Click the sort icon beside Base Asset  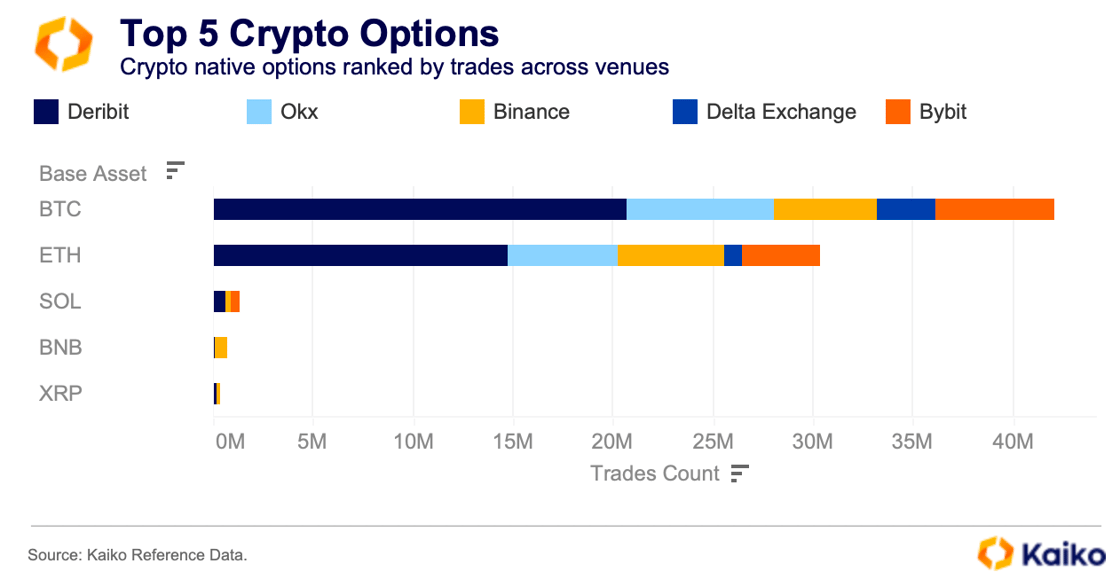point(175,171)
